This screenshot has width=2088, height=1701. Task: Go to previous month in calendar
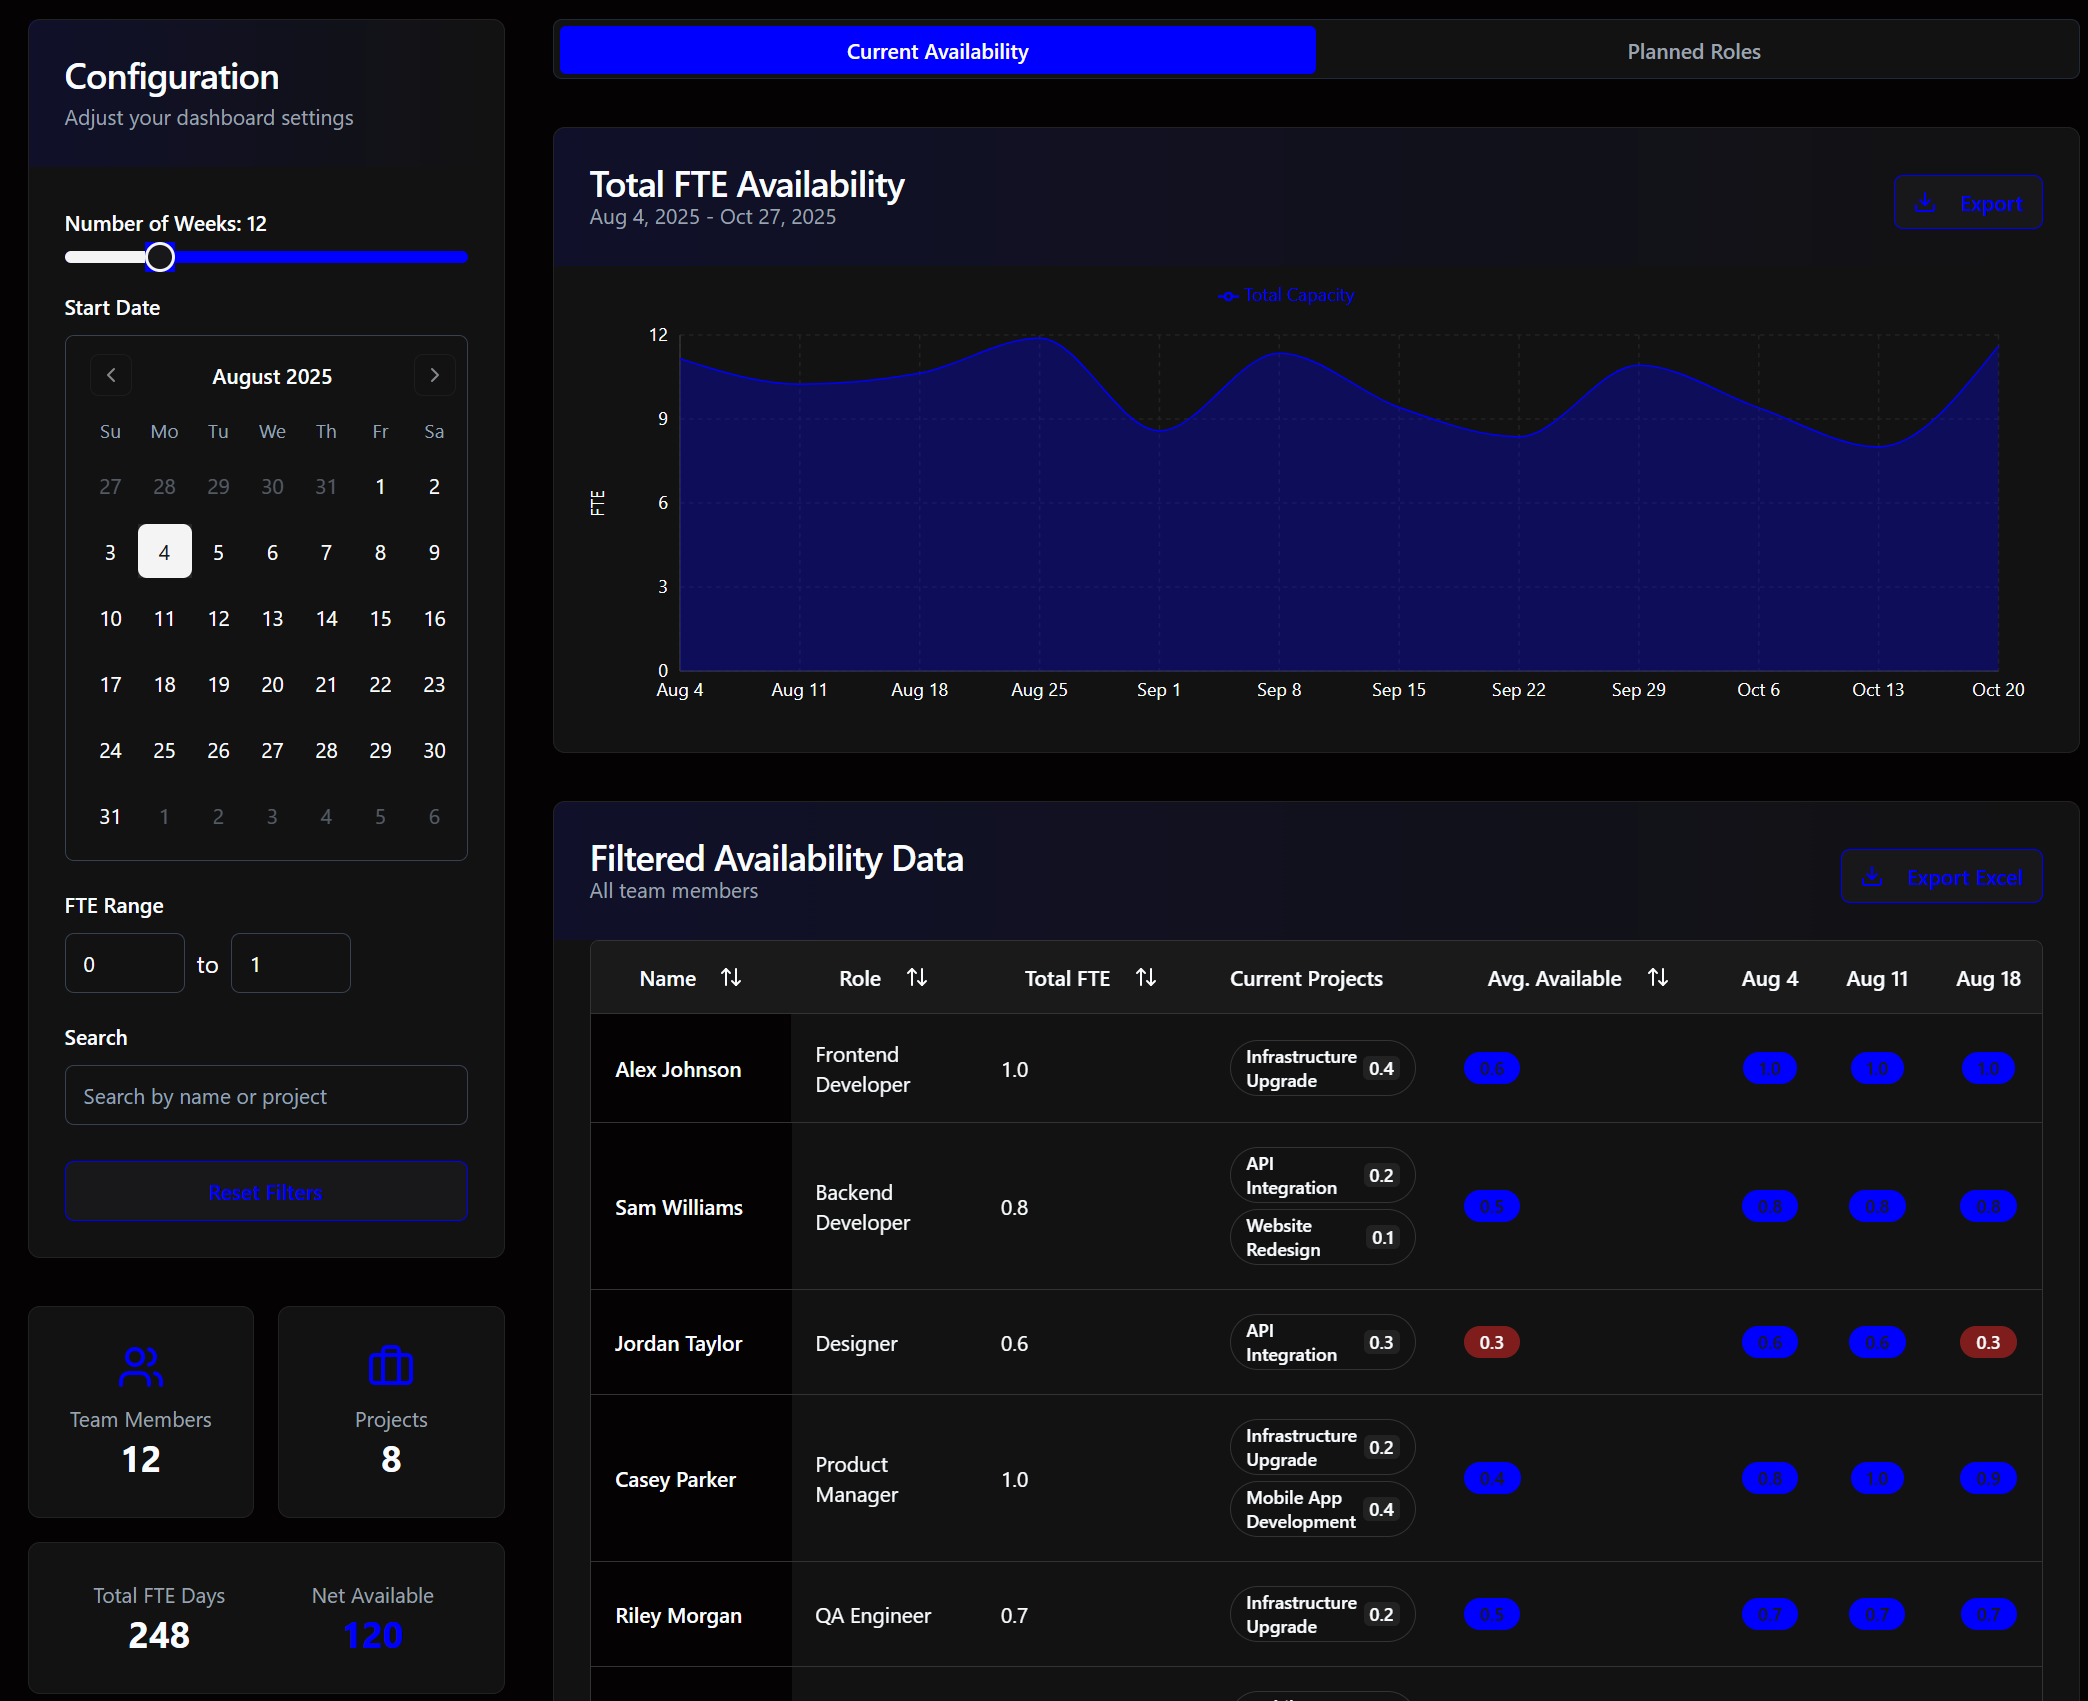111,375
